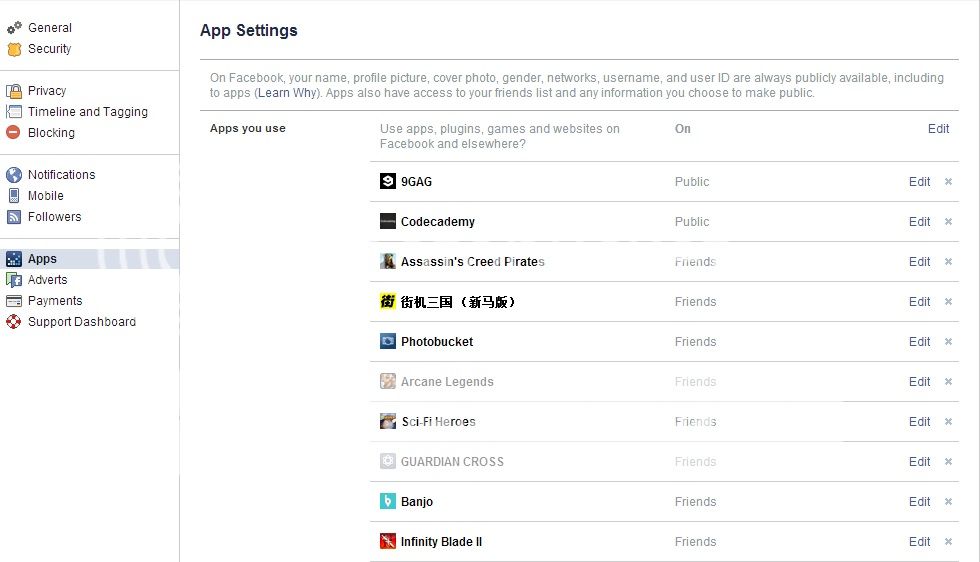The image size is (980, 562).
Task: Edit Codecademy app settings
Action: point(919,221)
